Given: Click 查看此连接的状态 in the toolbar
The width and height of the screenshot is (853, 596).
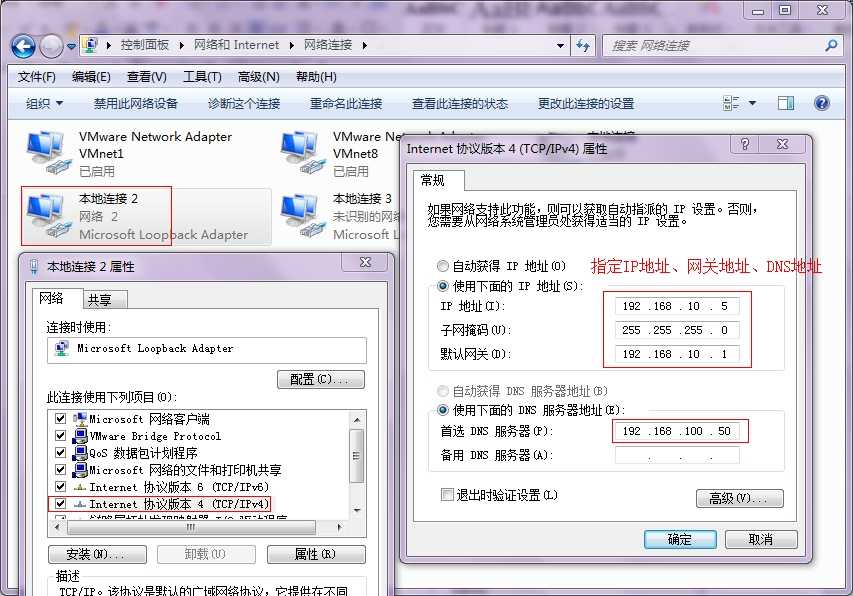Looking at the screenshot, I should (x=460, y=103).
